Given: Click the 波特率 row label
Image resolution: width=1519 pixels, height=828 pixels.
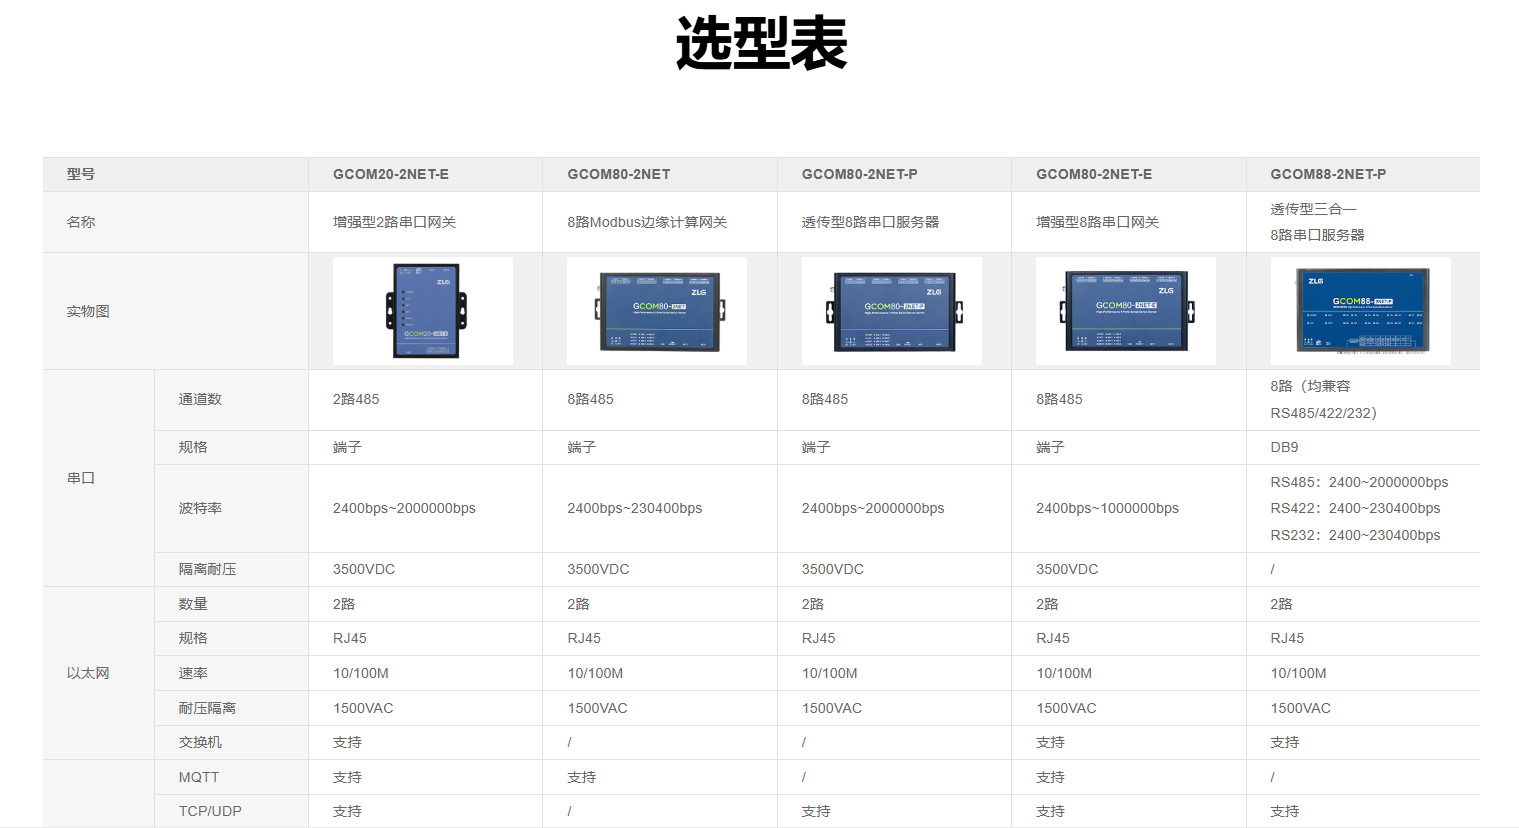Looking at the screenshot, I should click(x=200, y=508).
